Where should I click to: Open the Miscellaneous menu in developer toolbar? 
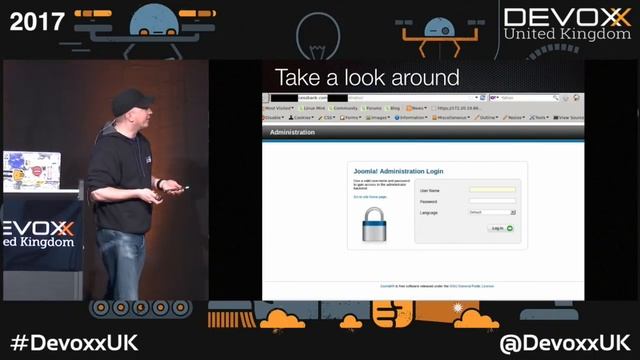[x=451, y=118]
